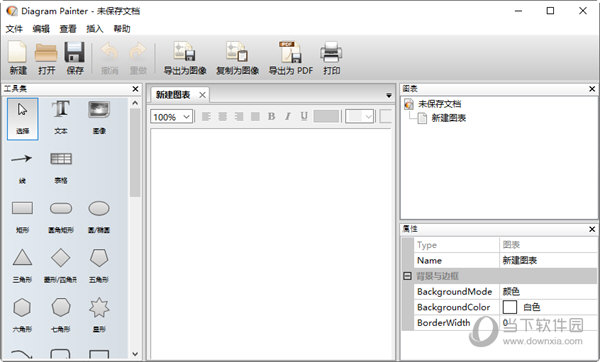
Task: Click the Name property value field
Action: point(548,261)
